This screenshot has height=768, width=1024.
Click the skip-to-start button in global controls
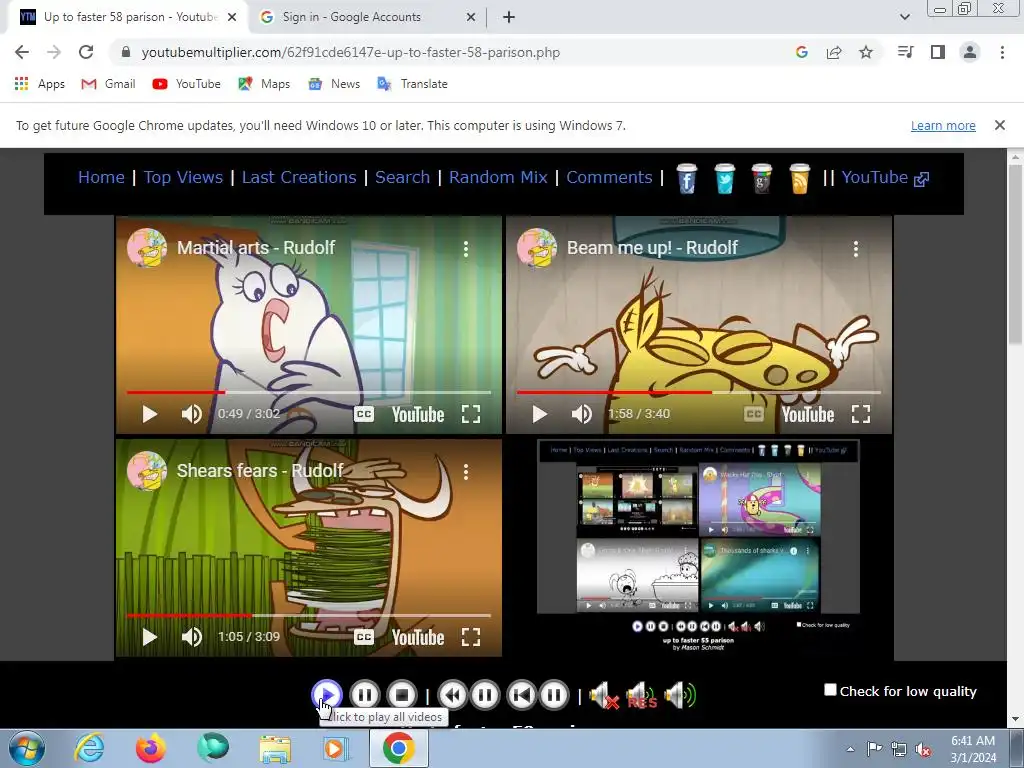coord(521,695)
